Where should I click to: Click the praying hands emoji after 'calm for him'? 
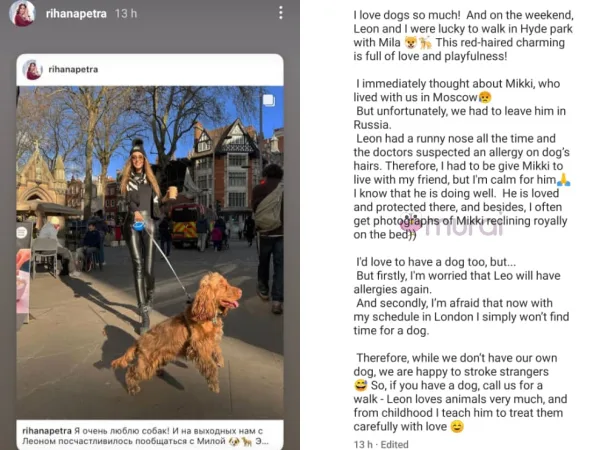[563, 179]
